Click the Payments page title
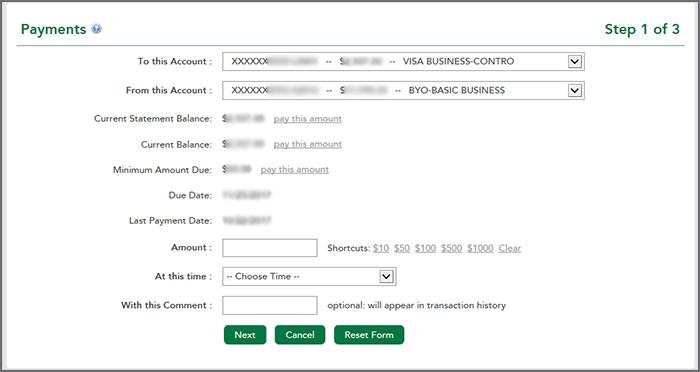Image resolution: width=700 pixels, height=372 pixels. click(54, 29)
